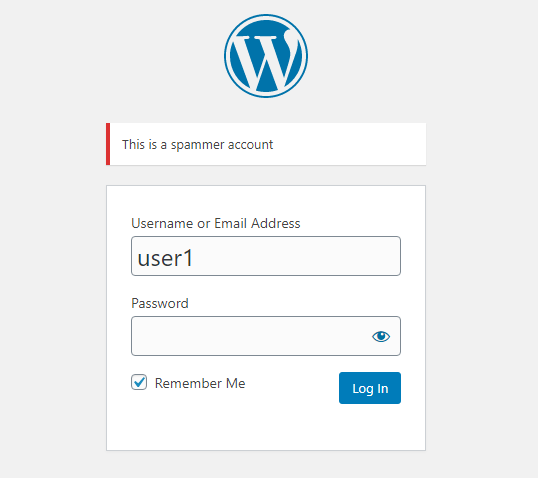Click the circular W emblem

(x=266, y=56)
